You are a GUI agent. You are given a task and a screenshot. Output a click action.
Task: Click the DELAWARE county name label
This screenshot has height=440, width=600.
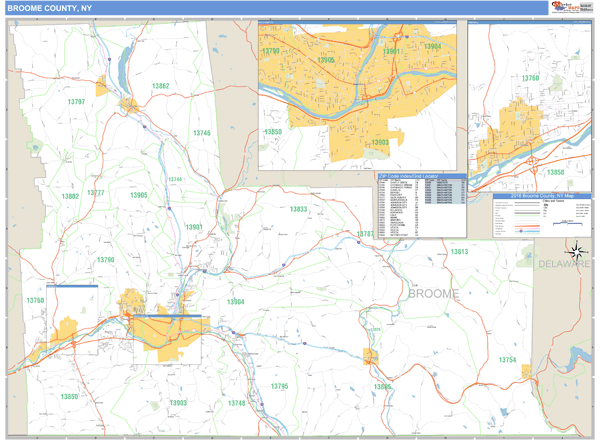[x=564, y=264]
